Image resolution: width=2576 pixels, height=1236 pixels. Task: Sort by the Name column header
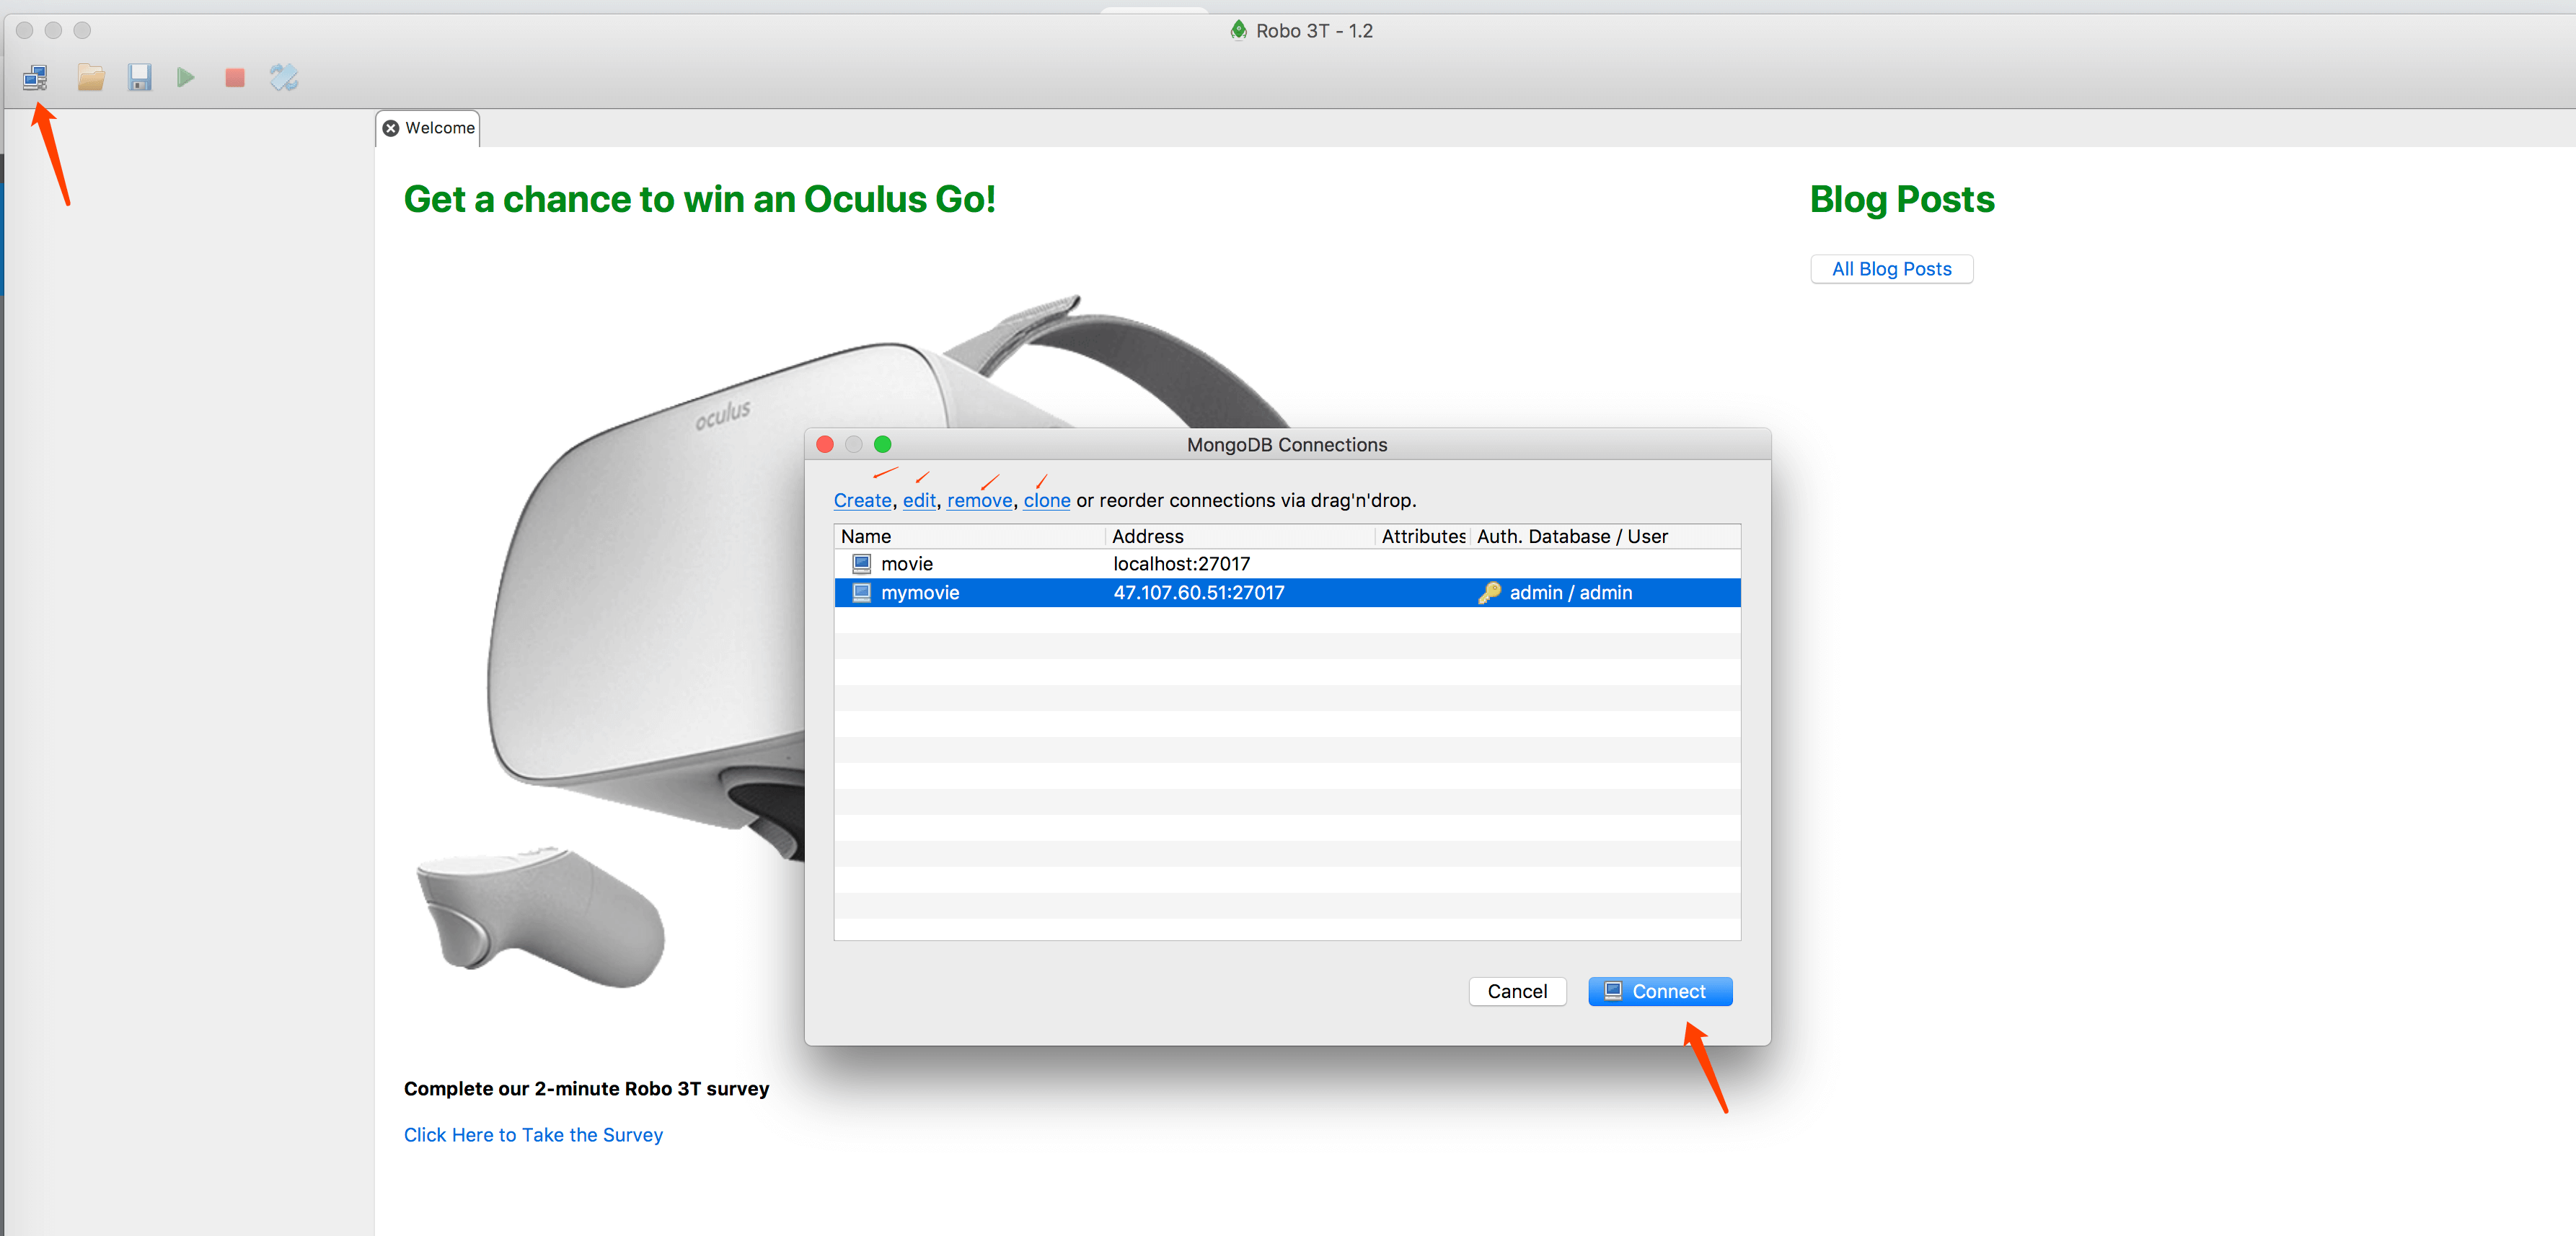point(970,537)
